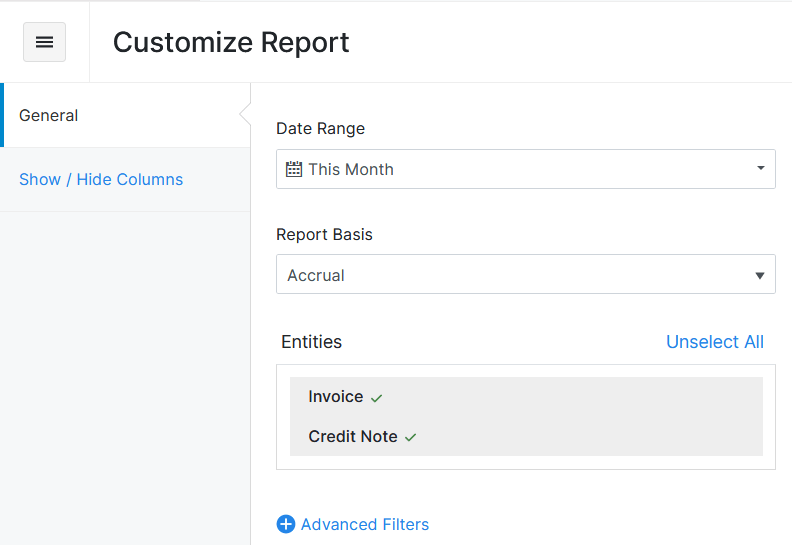Open the Advanced Filters link
This screenshot has width=792, height=545.
(x=365, y=524)
